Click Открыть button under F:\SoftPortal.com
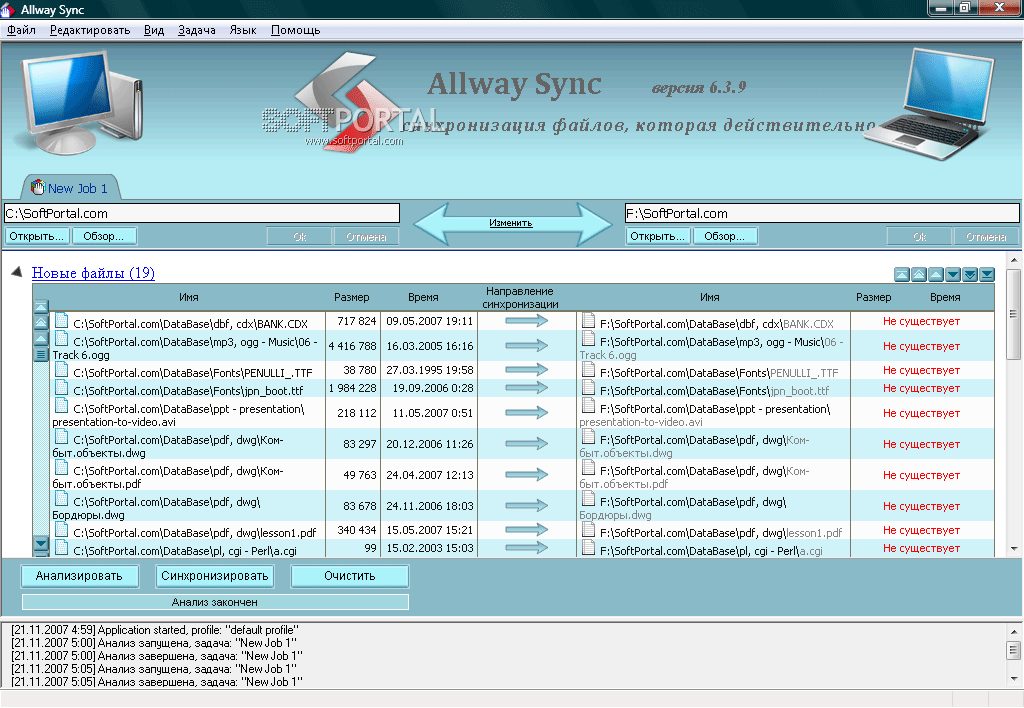This screenshot has height=708, width=1024. 658,236
